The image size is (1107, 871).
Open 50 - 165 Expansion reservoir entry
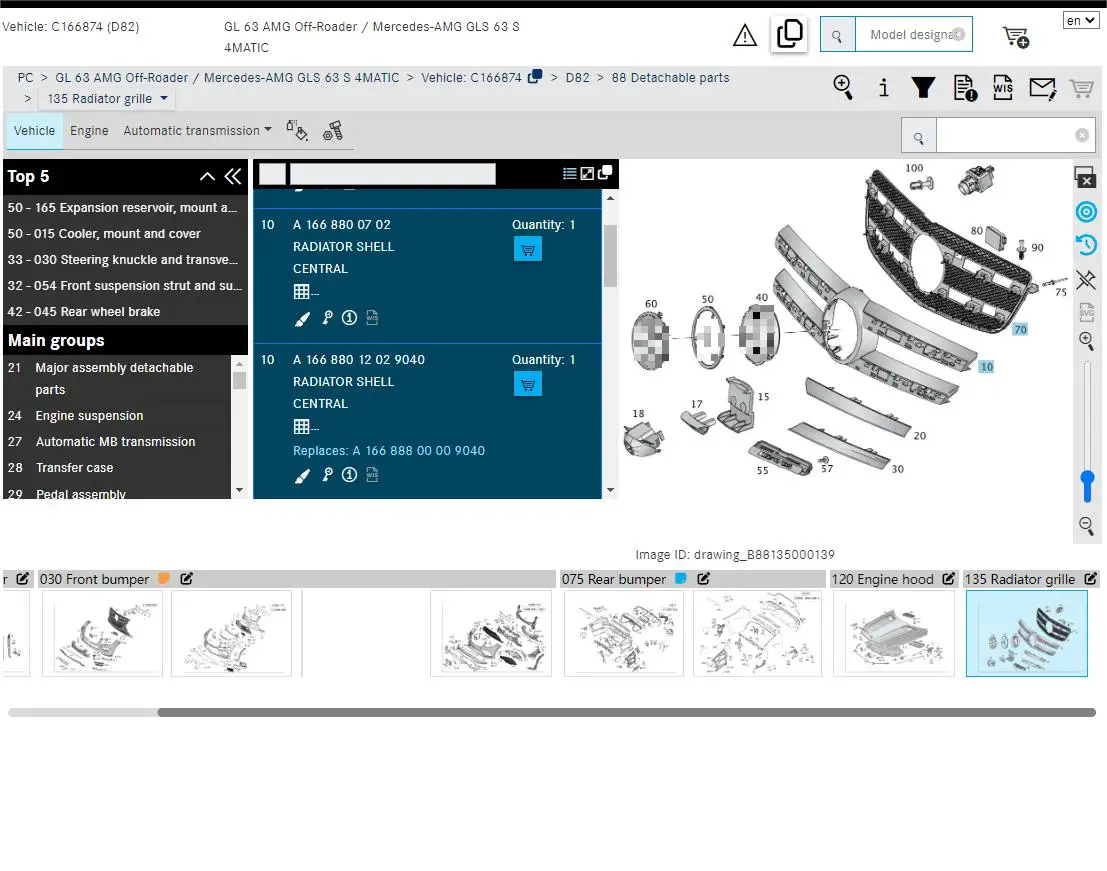[123, 208]
